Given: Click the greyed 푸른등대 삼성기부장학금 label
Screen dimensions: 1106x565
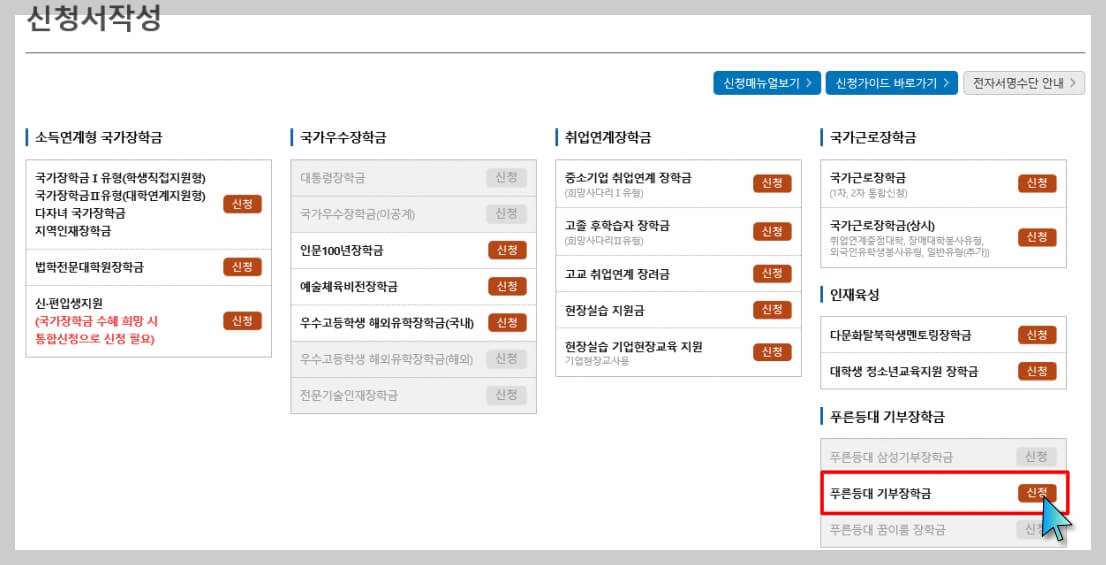Looking at the screenshot, I should [891, 457].
